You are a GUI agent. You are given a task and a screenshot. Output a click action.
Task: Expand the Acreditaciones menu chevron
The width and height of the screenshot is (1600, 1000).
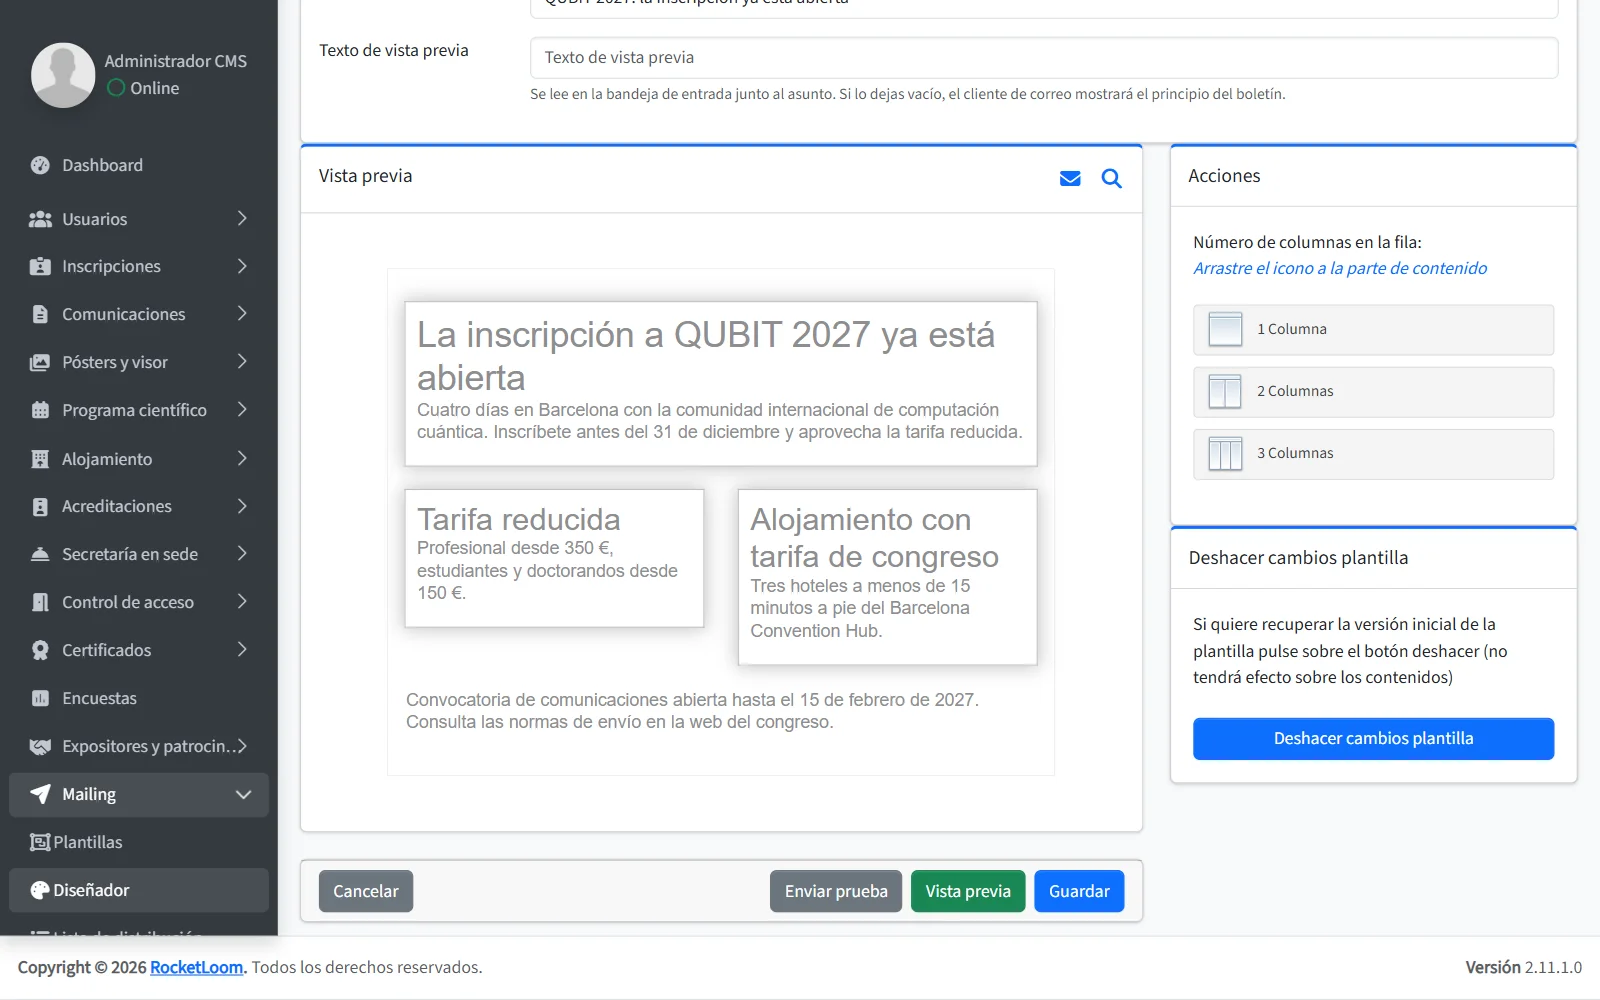click(242, 507)
